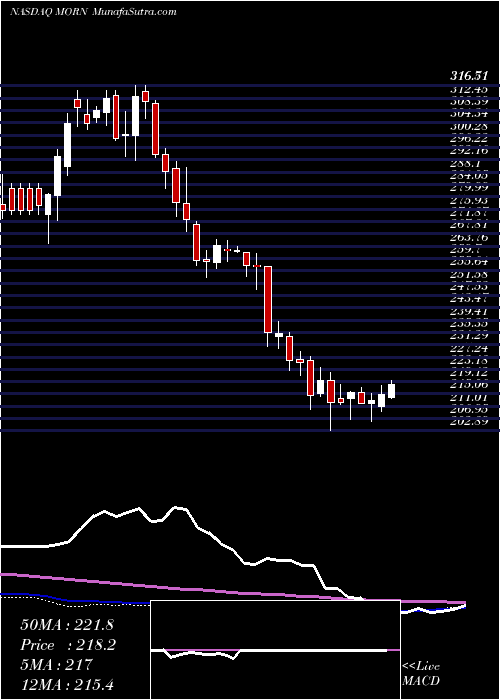
Task: Click the 215.06 price axis label
Action: click(470, 386)
